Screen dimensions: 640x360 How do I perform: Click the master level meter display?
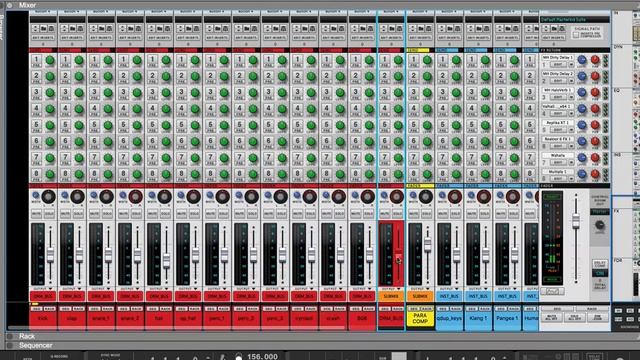[552, 238]
